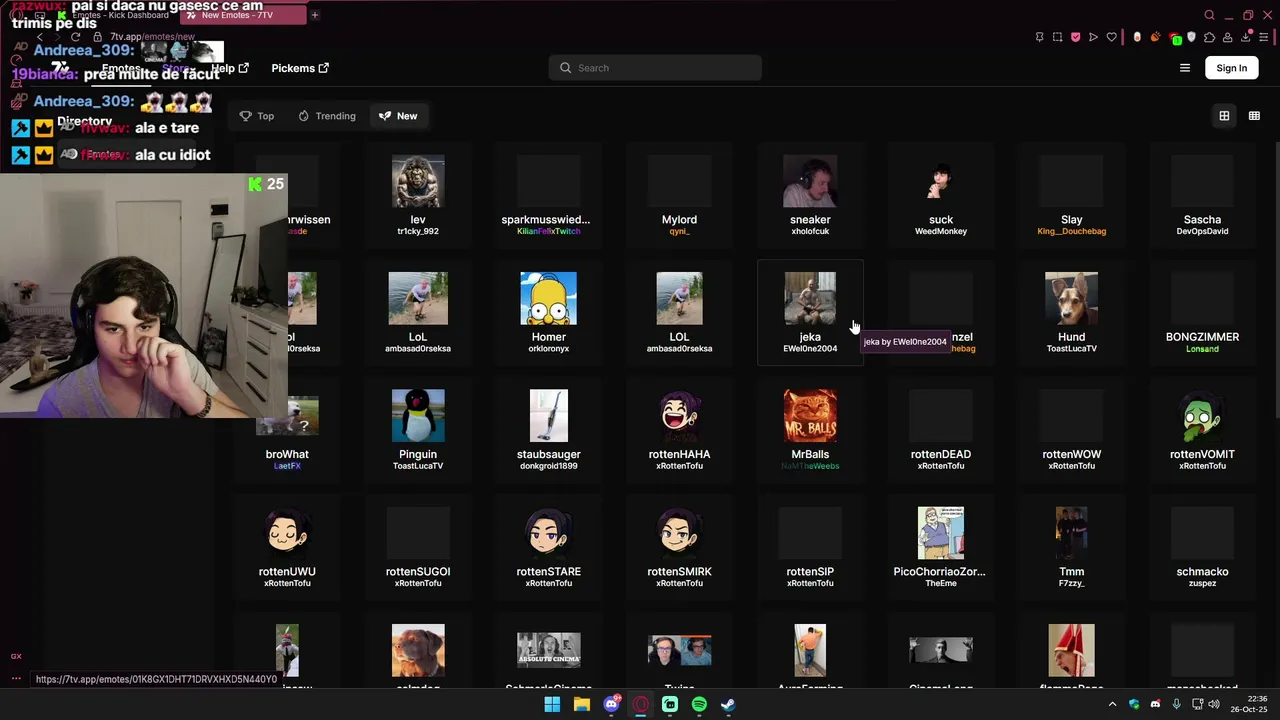This screenshot has width=1280, height=720.
Task: Open the rottenSMIRK emote
Action: (x=679, y=533)
